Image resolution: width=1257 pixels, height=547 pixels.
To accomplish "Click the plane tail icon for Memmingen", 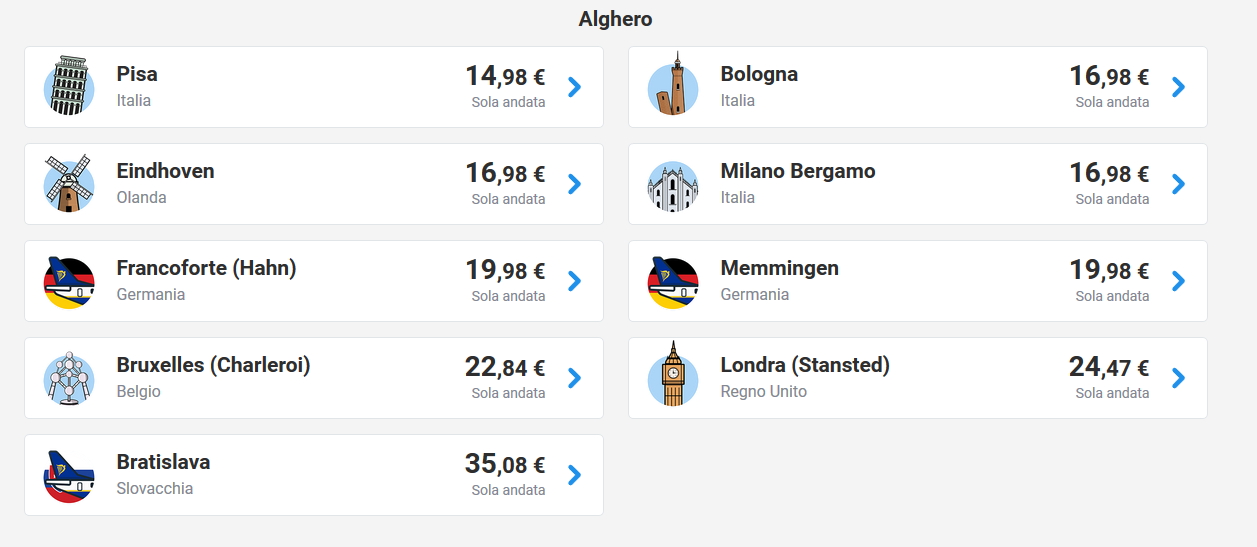I will (x=673, y=283).
